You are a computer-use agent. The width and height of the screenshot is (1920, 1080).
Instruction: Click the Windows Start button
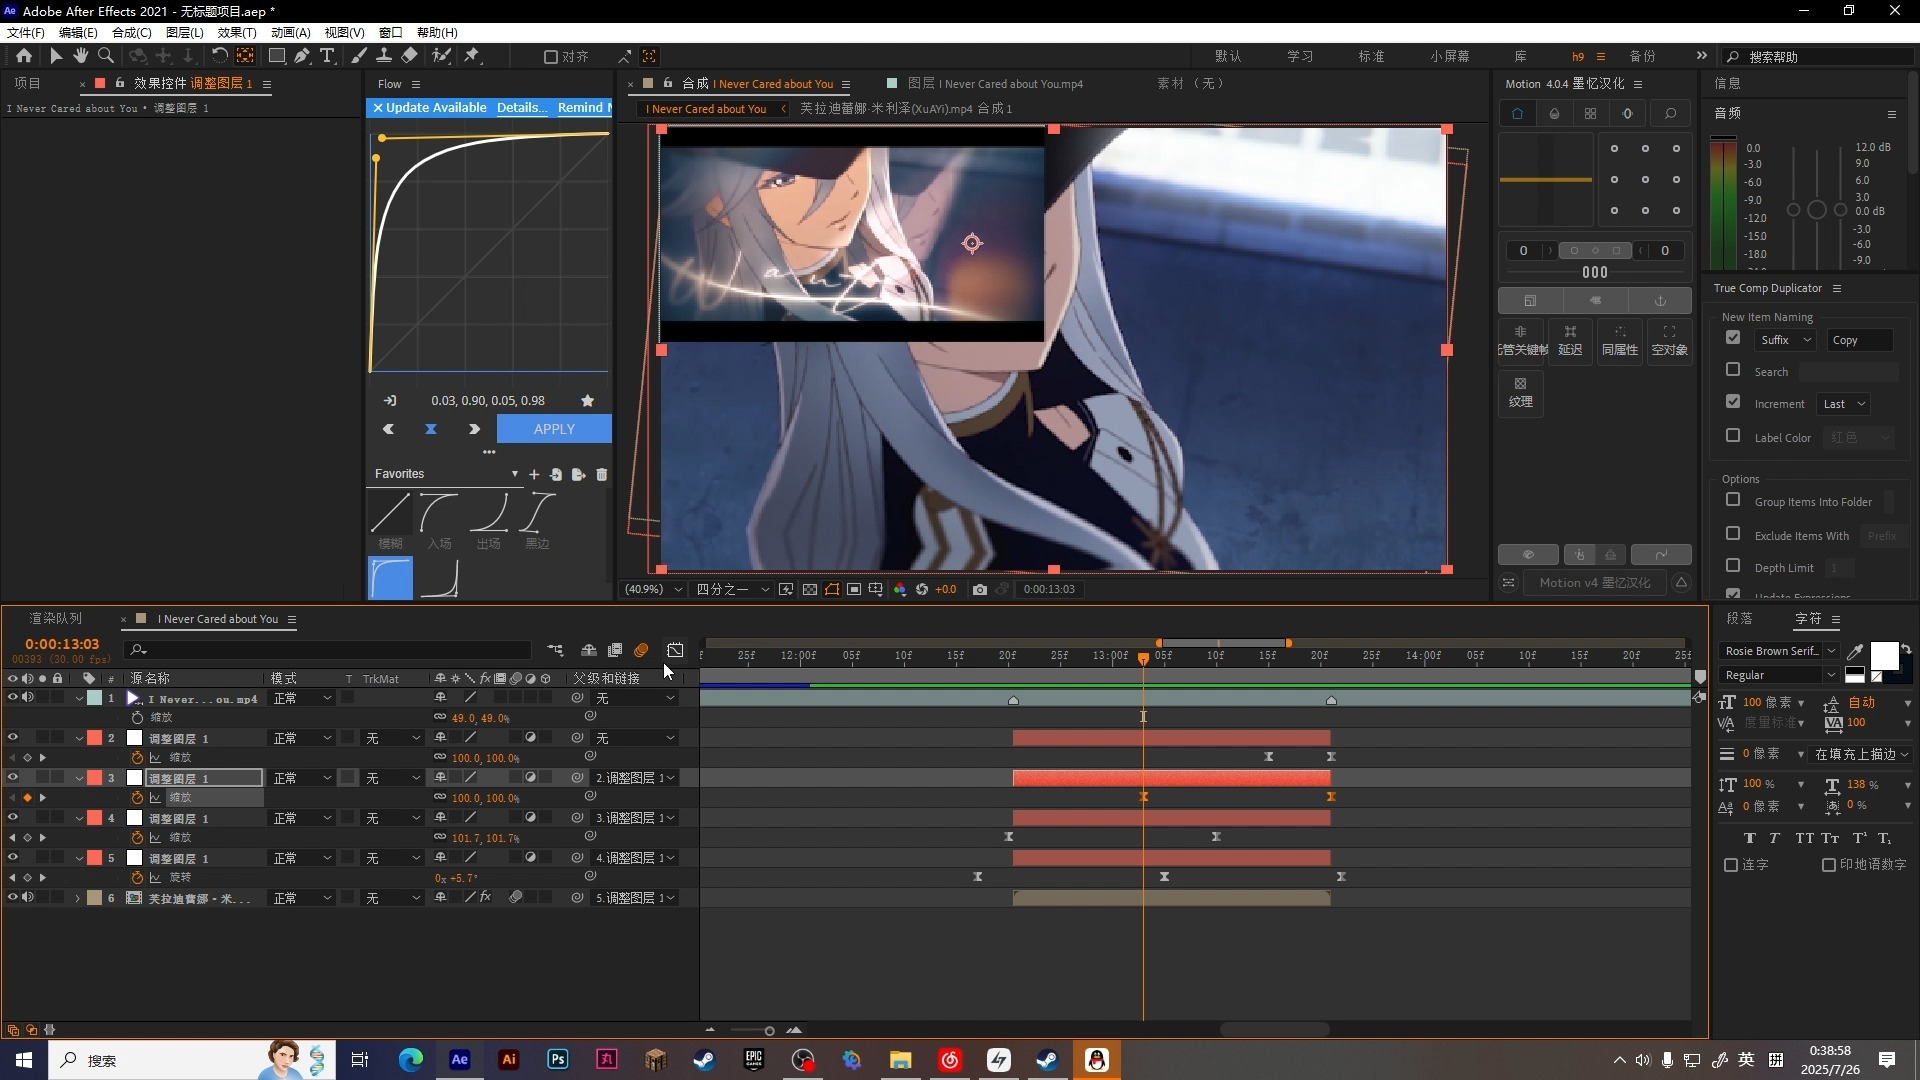point(24,1060)
